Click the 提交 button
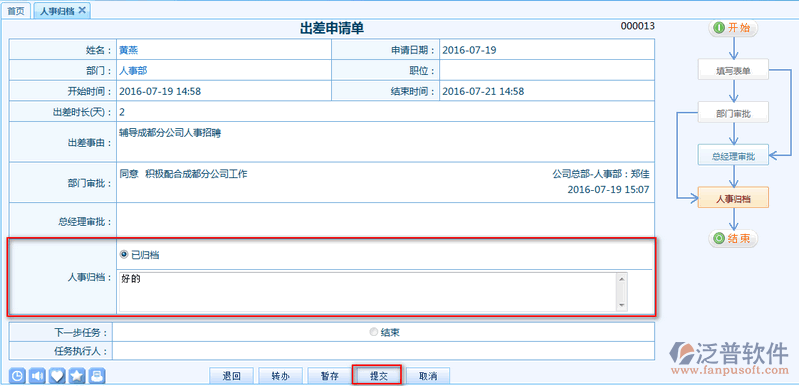The height and width of the screenshot is (386, 799). 378,376
